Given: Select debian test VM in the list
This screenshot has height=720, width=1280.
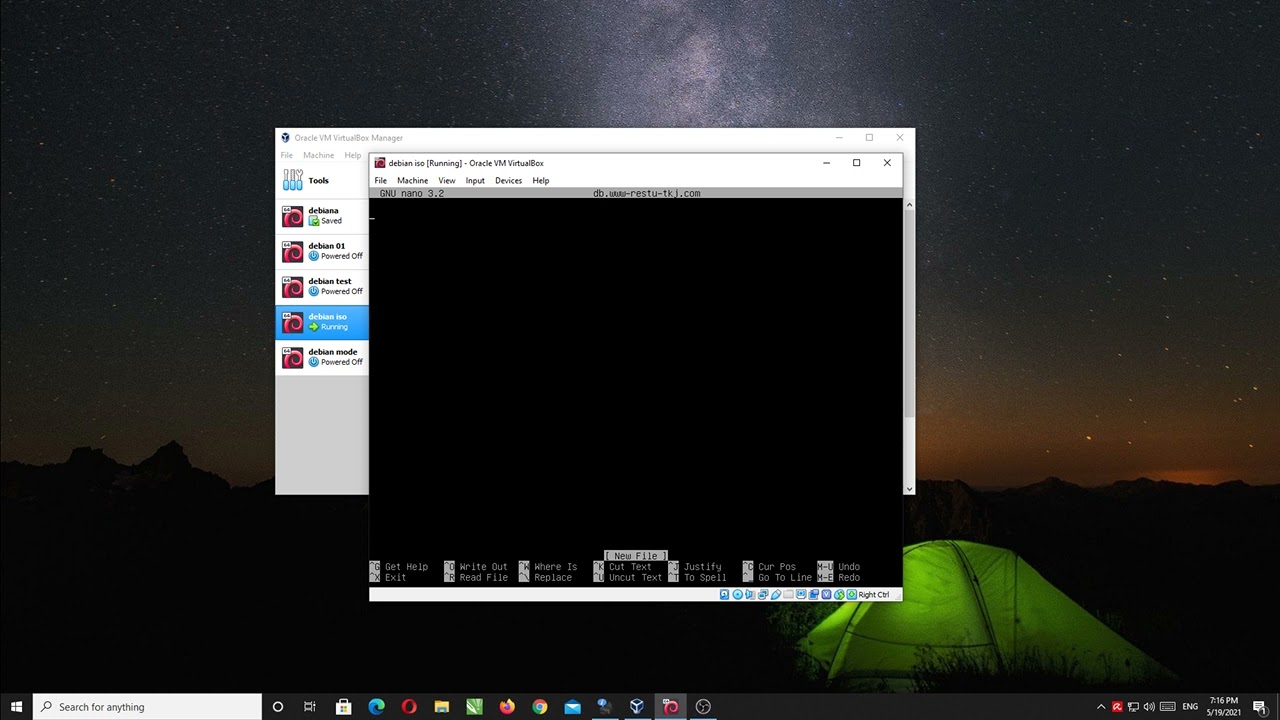Looking at the screenshot, I should click(x=322, y=286).
